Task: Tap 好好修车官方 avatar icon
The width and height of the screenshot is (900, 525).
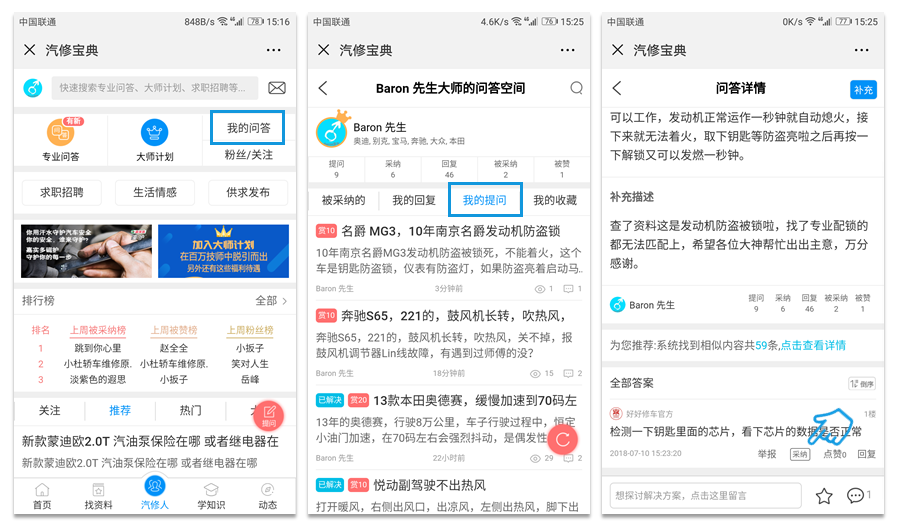Action: [x=616, y=413]
